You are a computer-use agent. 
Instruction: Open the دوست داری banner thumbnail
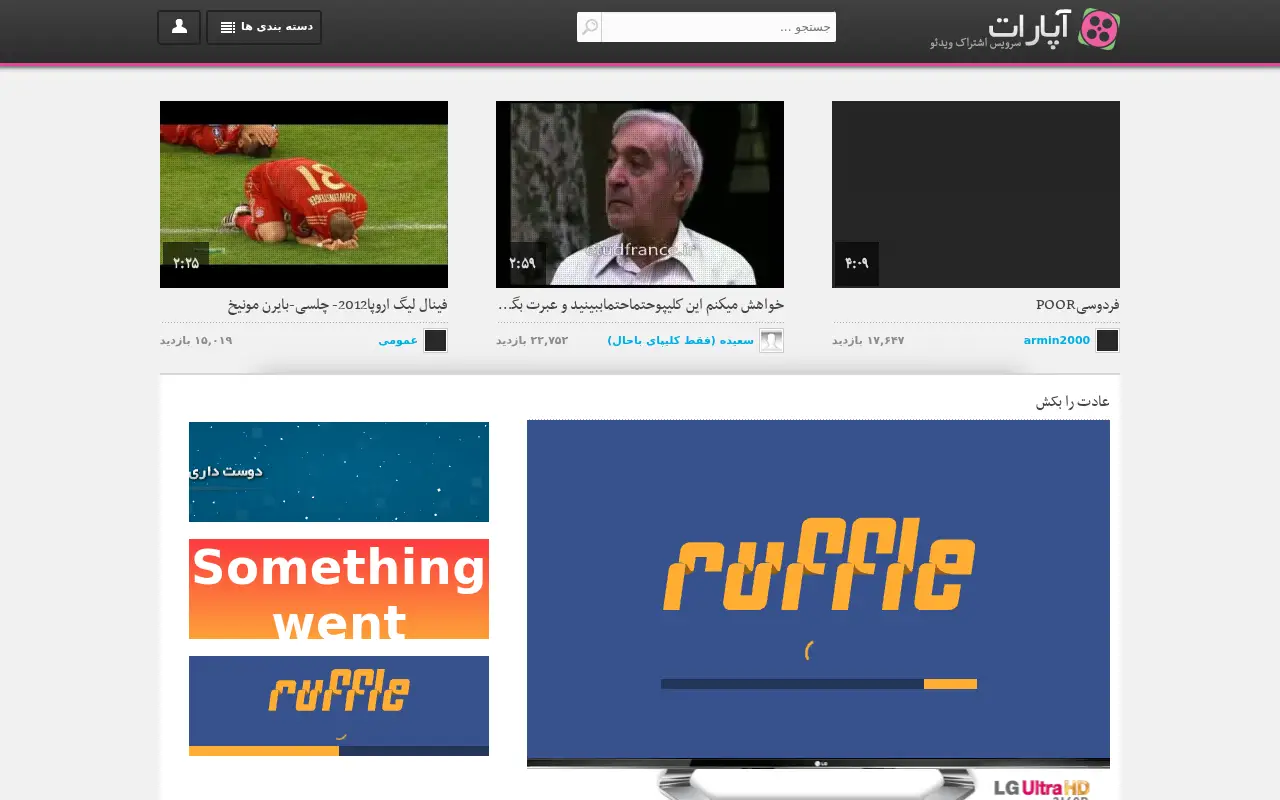[339, 472]
